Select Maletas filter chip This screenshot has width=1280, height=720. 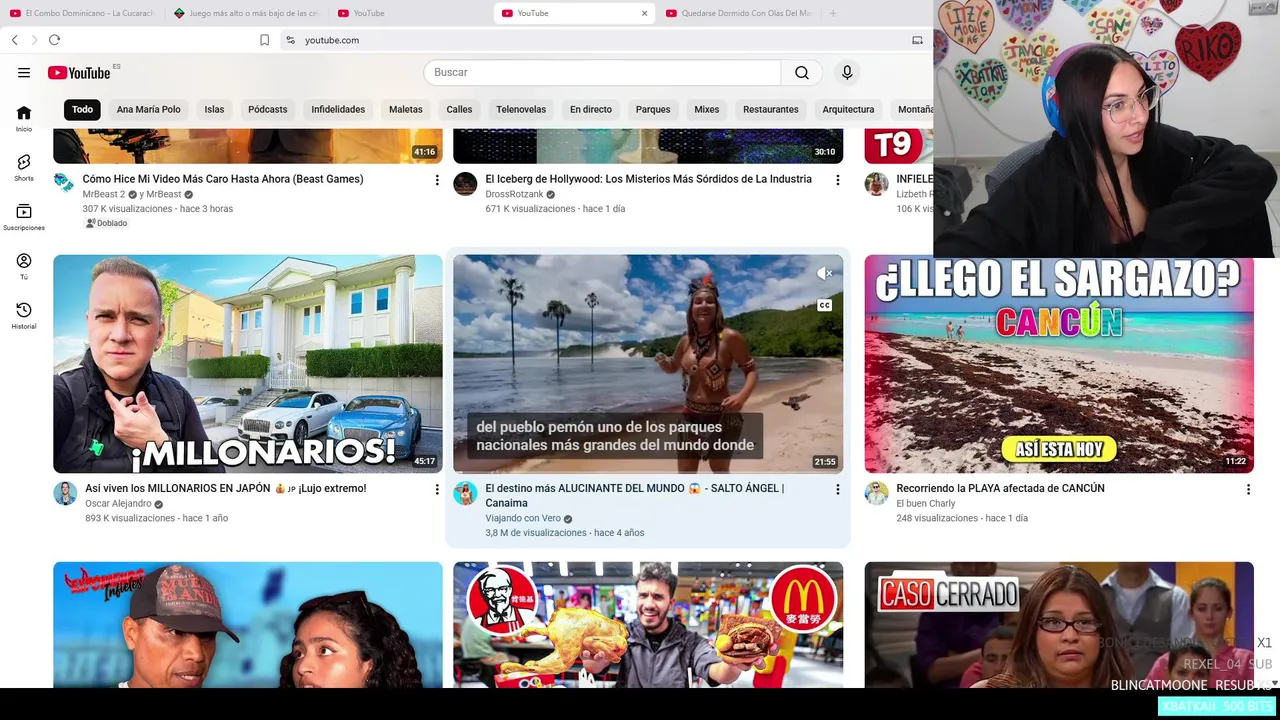406,109
